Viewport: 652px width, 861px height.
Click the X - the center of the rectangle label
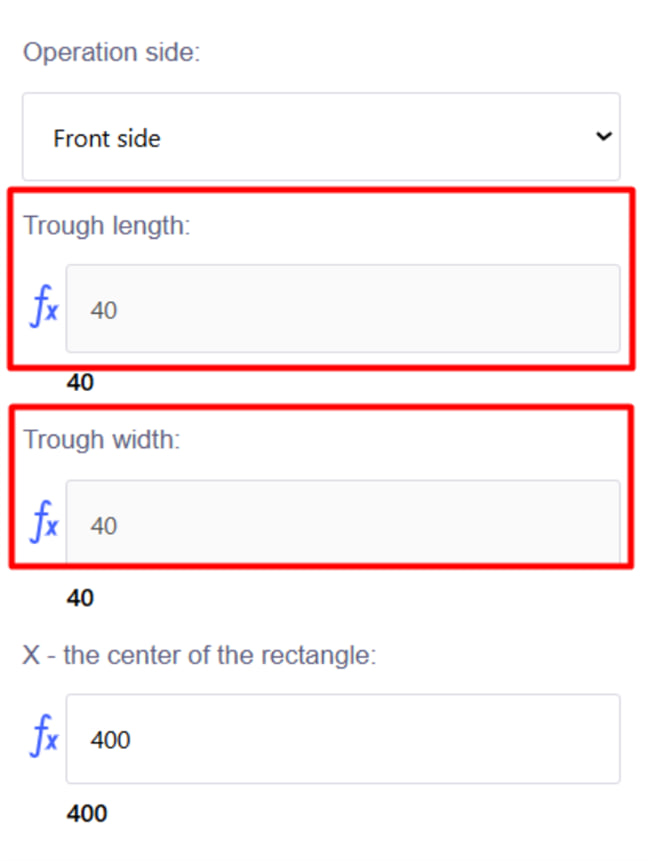[x=199, y=656]
